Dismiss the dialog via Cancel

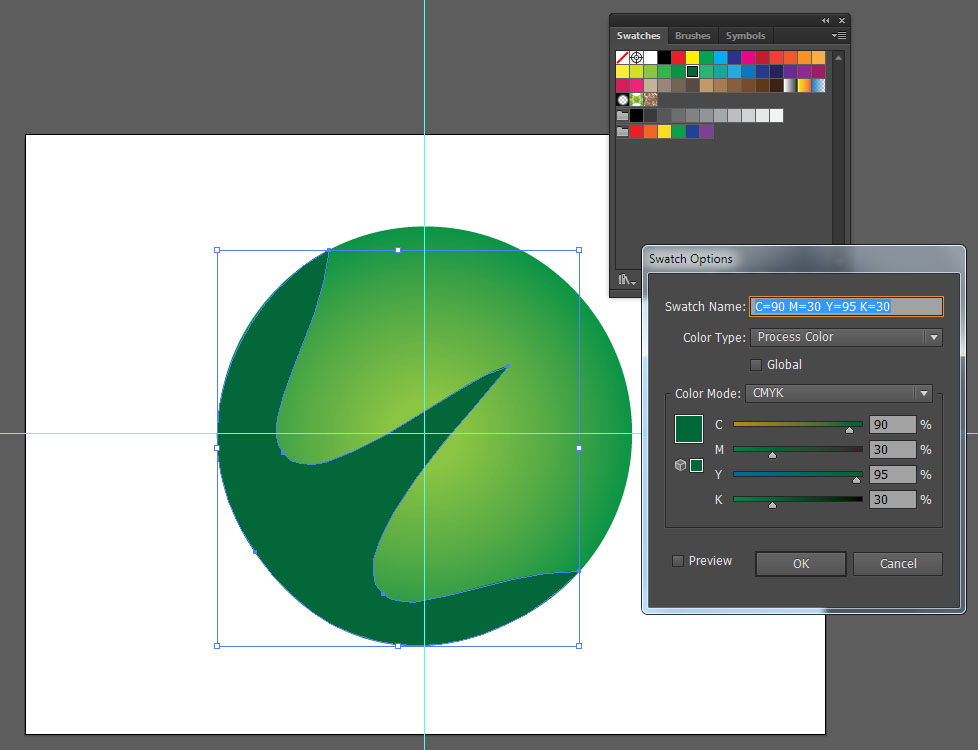897,563
